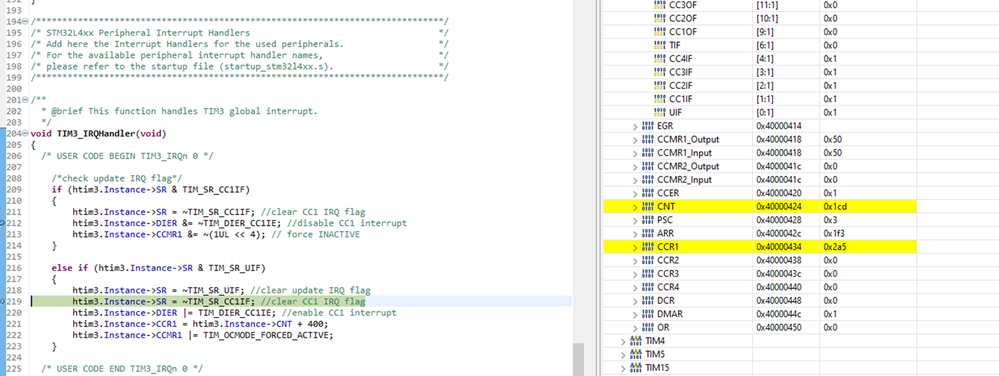999x376 pixels.
Task: Click the CCER register icon
Action: coord(647,193)
